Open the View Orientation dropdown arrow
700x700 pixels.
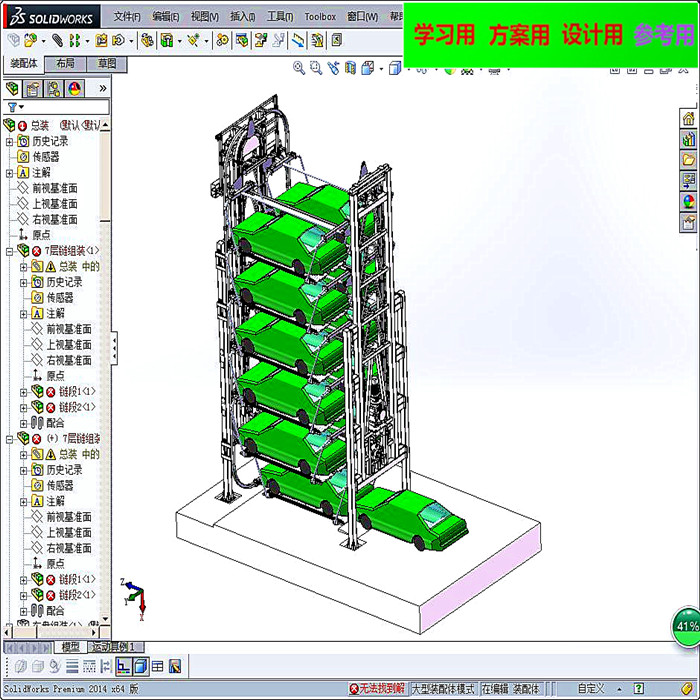point(381,69)
